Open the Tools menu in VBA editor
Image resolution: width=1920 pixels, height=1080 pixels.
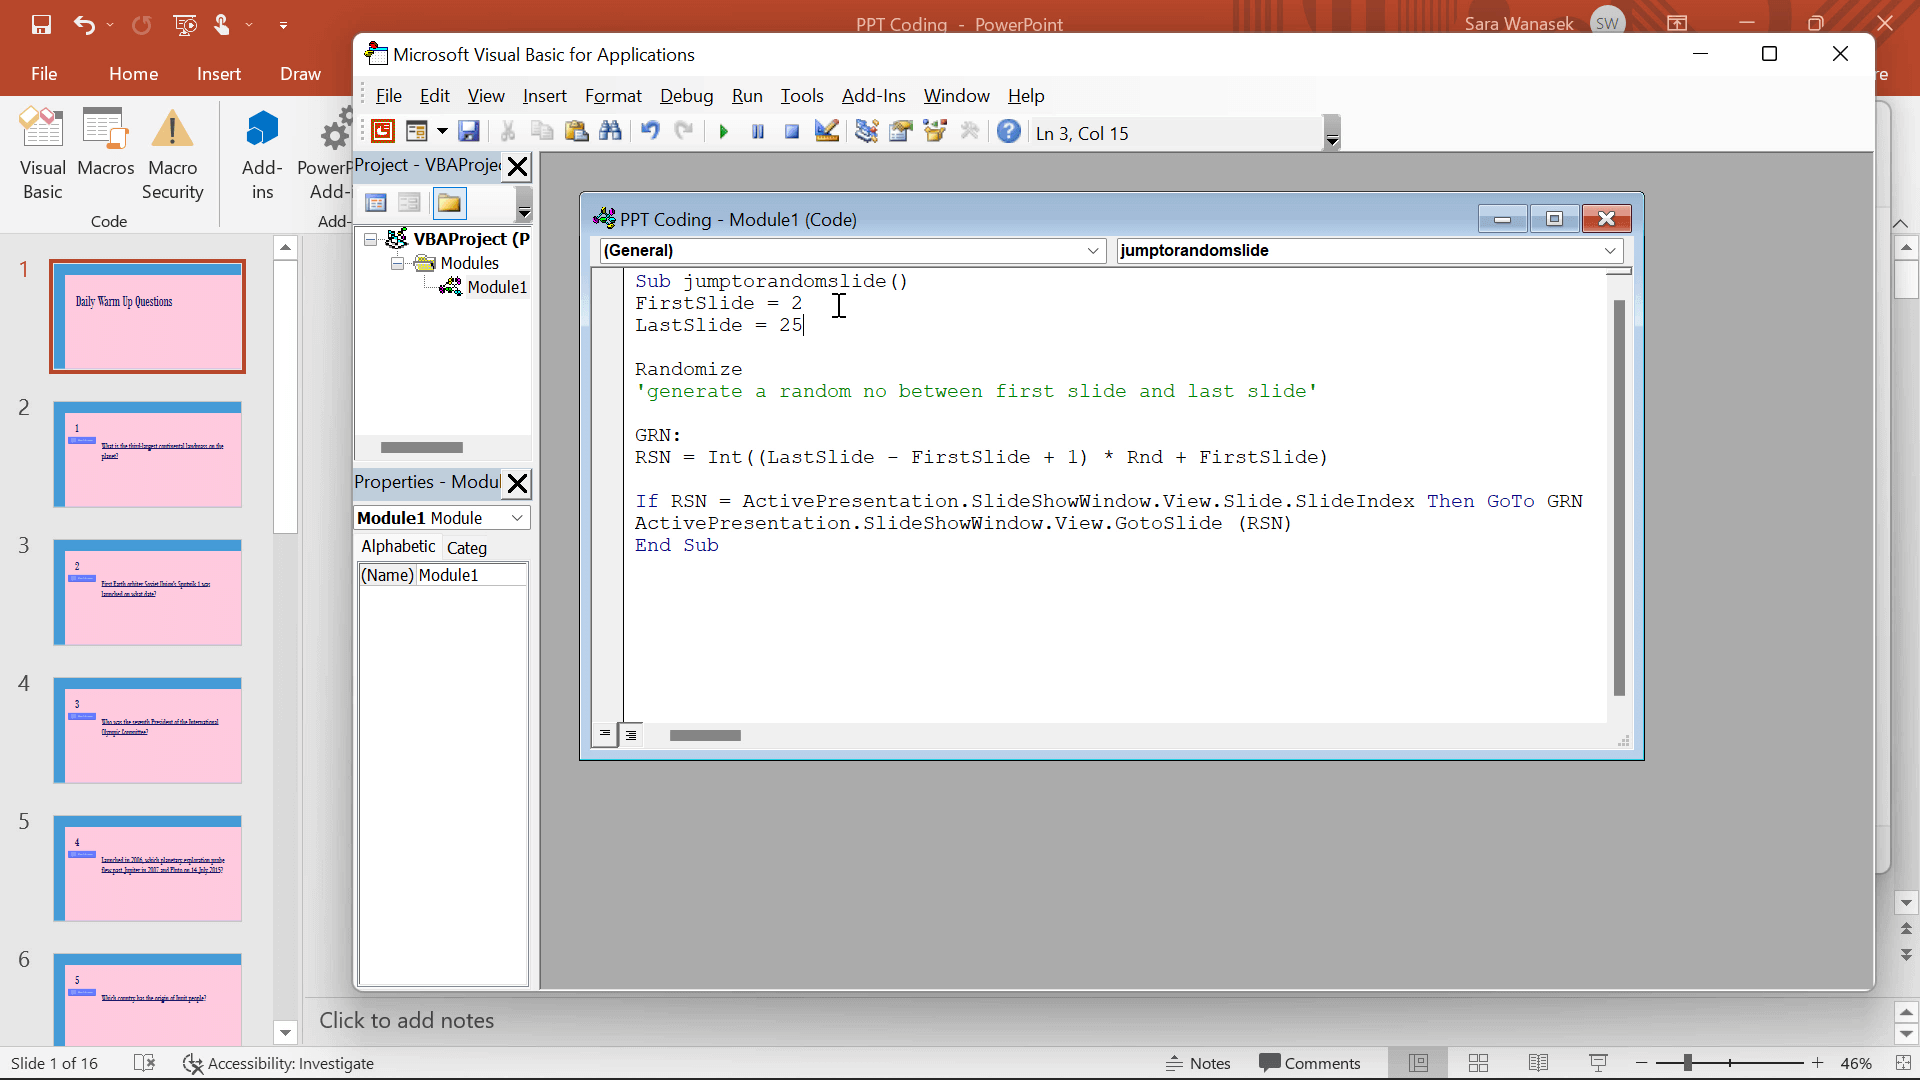click(x=802, y=95)
